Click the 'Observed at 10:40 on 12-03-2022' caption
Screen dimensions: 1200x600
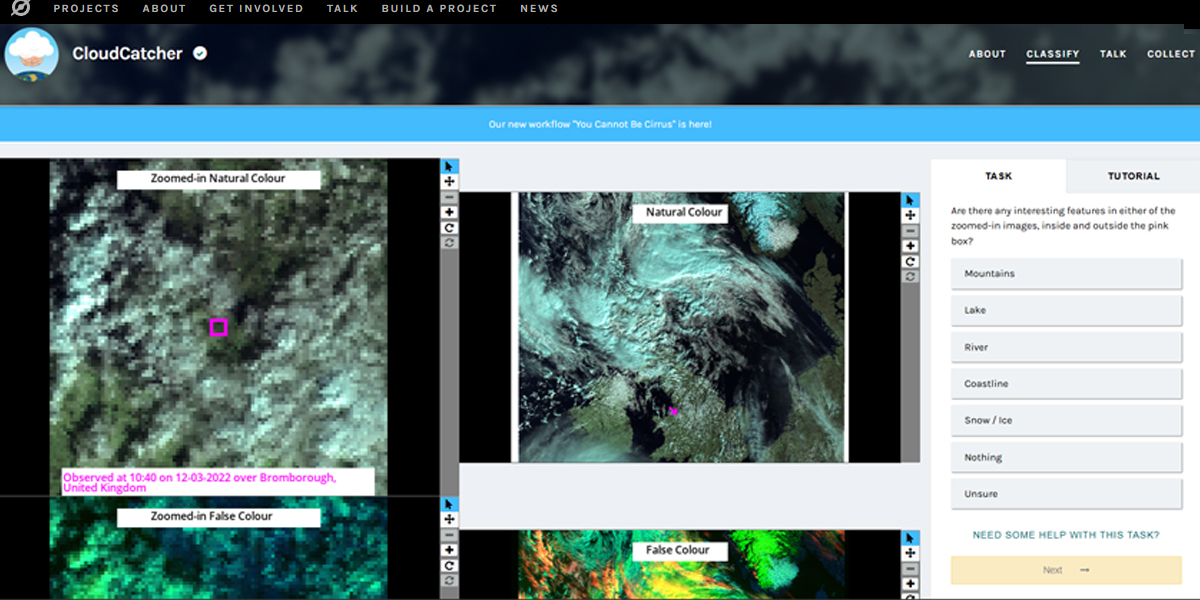[218, 482]
